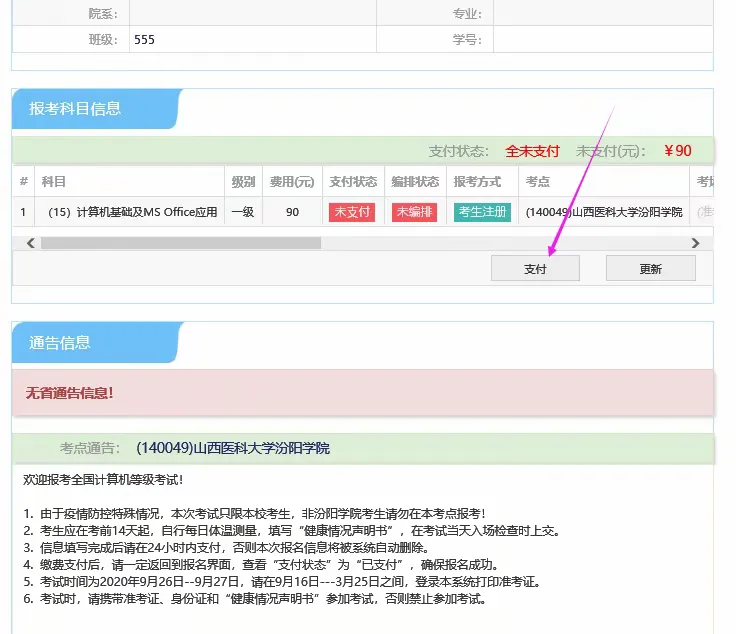Click the 费用(元) column header
Screen dimensions: 736x634
click(292, 182)
